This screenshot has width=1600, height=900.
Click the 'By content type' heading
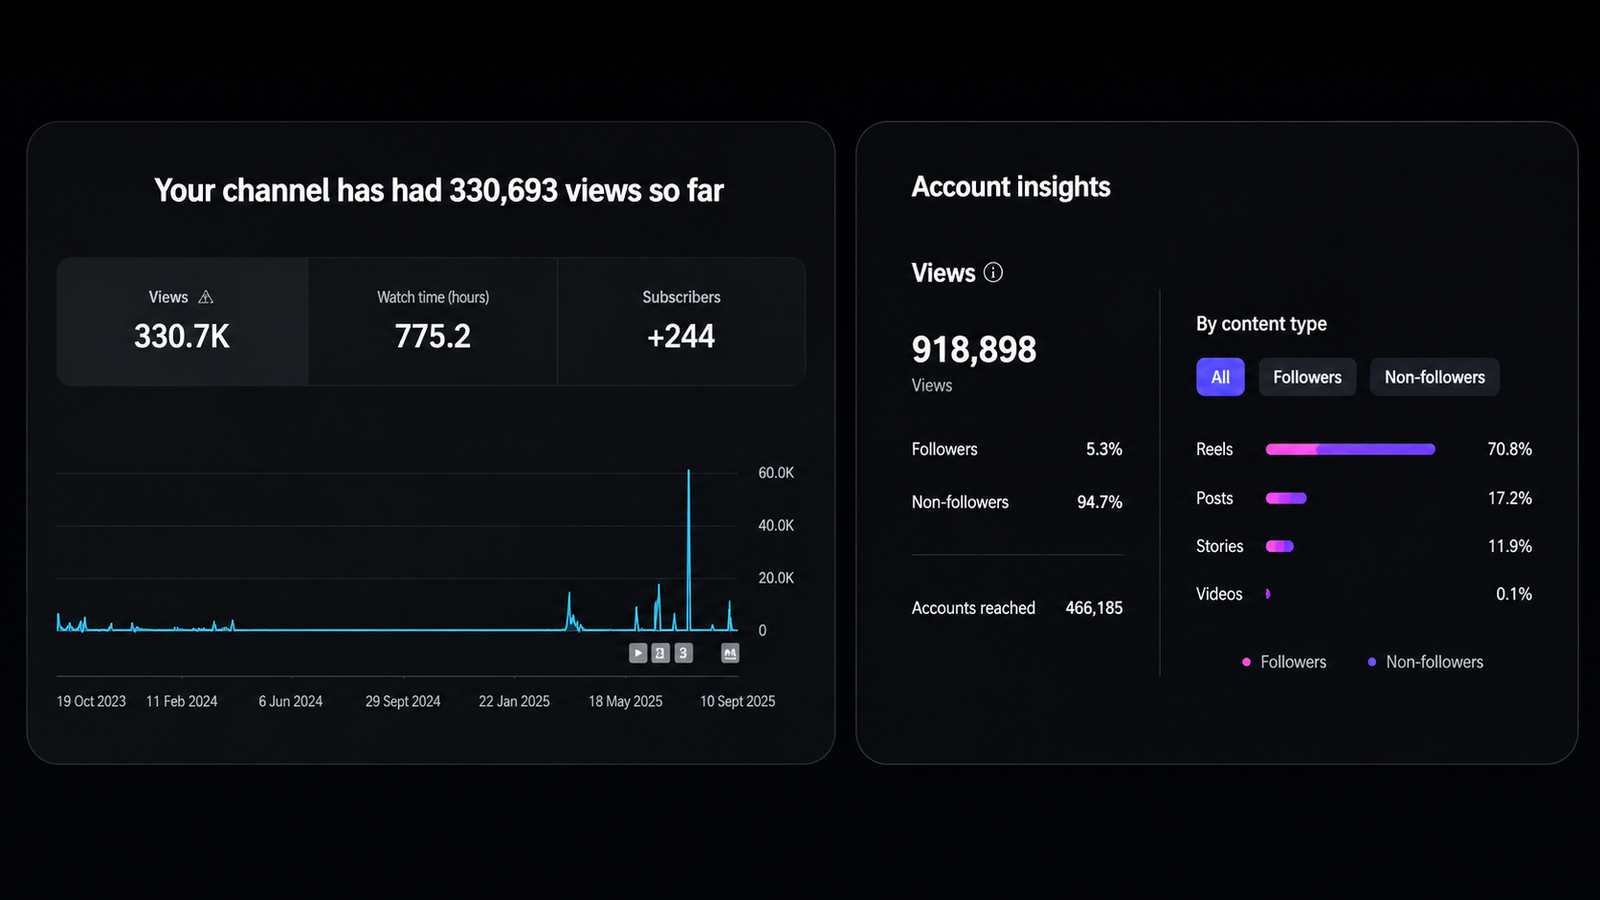(x=1261, y=324)
